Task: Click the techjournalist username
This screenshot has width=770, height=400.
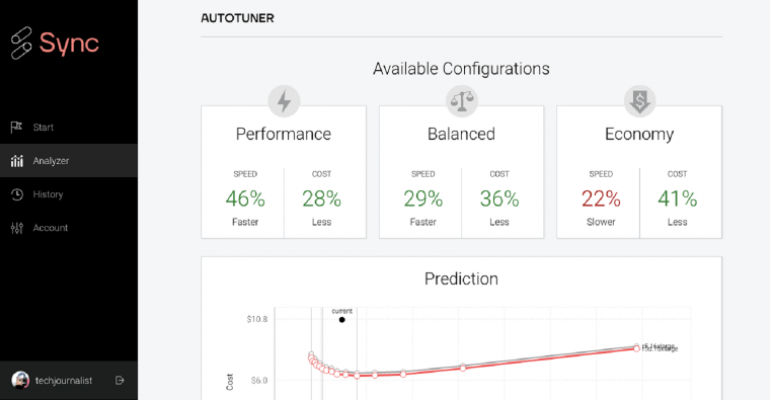Action: point(63,380)
